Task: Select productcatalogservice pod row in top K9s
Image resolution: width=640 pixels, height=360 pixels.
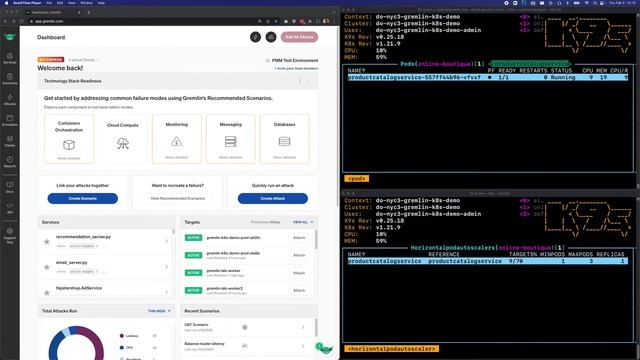Action: (x=488, y=77)
